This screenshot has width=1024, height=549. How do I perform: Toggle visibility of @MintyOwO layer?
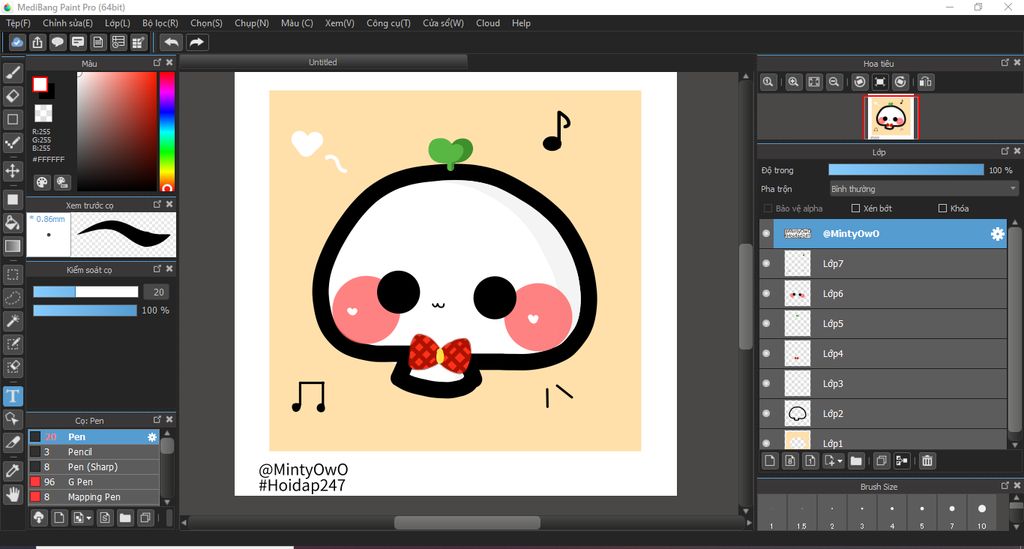(766, 234)
